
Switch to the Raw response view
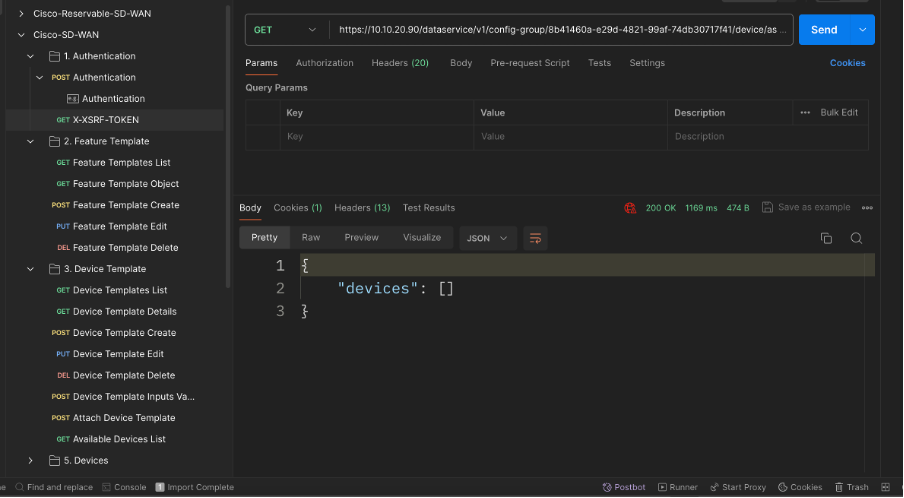point(311,238)
